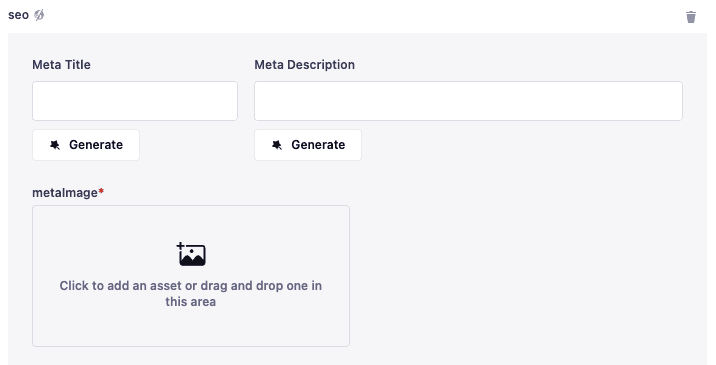Delete the seo component with trash icon
Viewport: 716px width, 365px height.
[691, 17]
